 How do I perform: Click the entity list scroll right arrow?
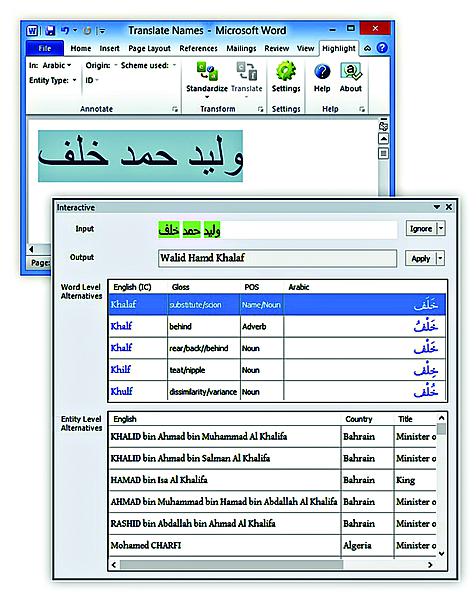point(430,565)
